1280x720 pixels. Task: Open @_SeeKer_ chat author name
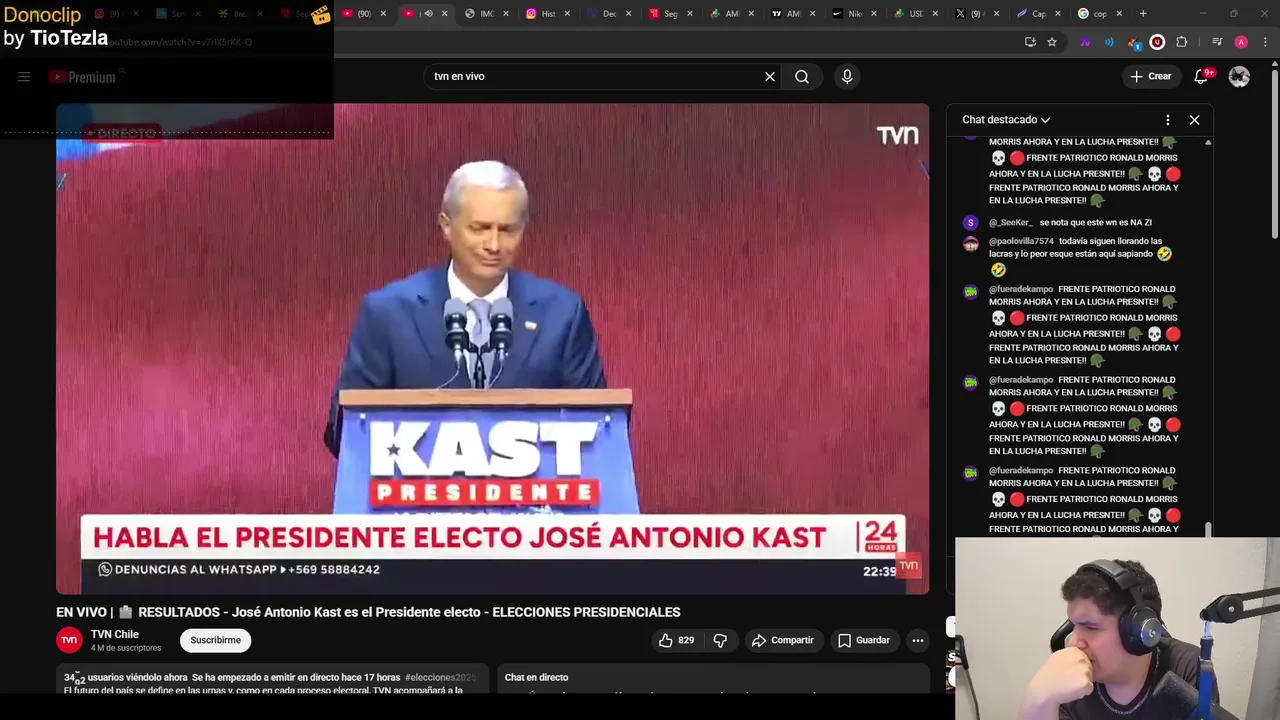1010,223
